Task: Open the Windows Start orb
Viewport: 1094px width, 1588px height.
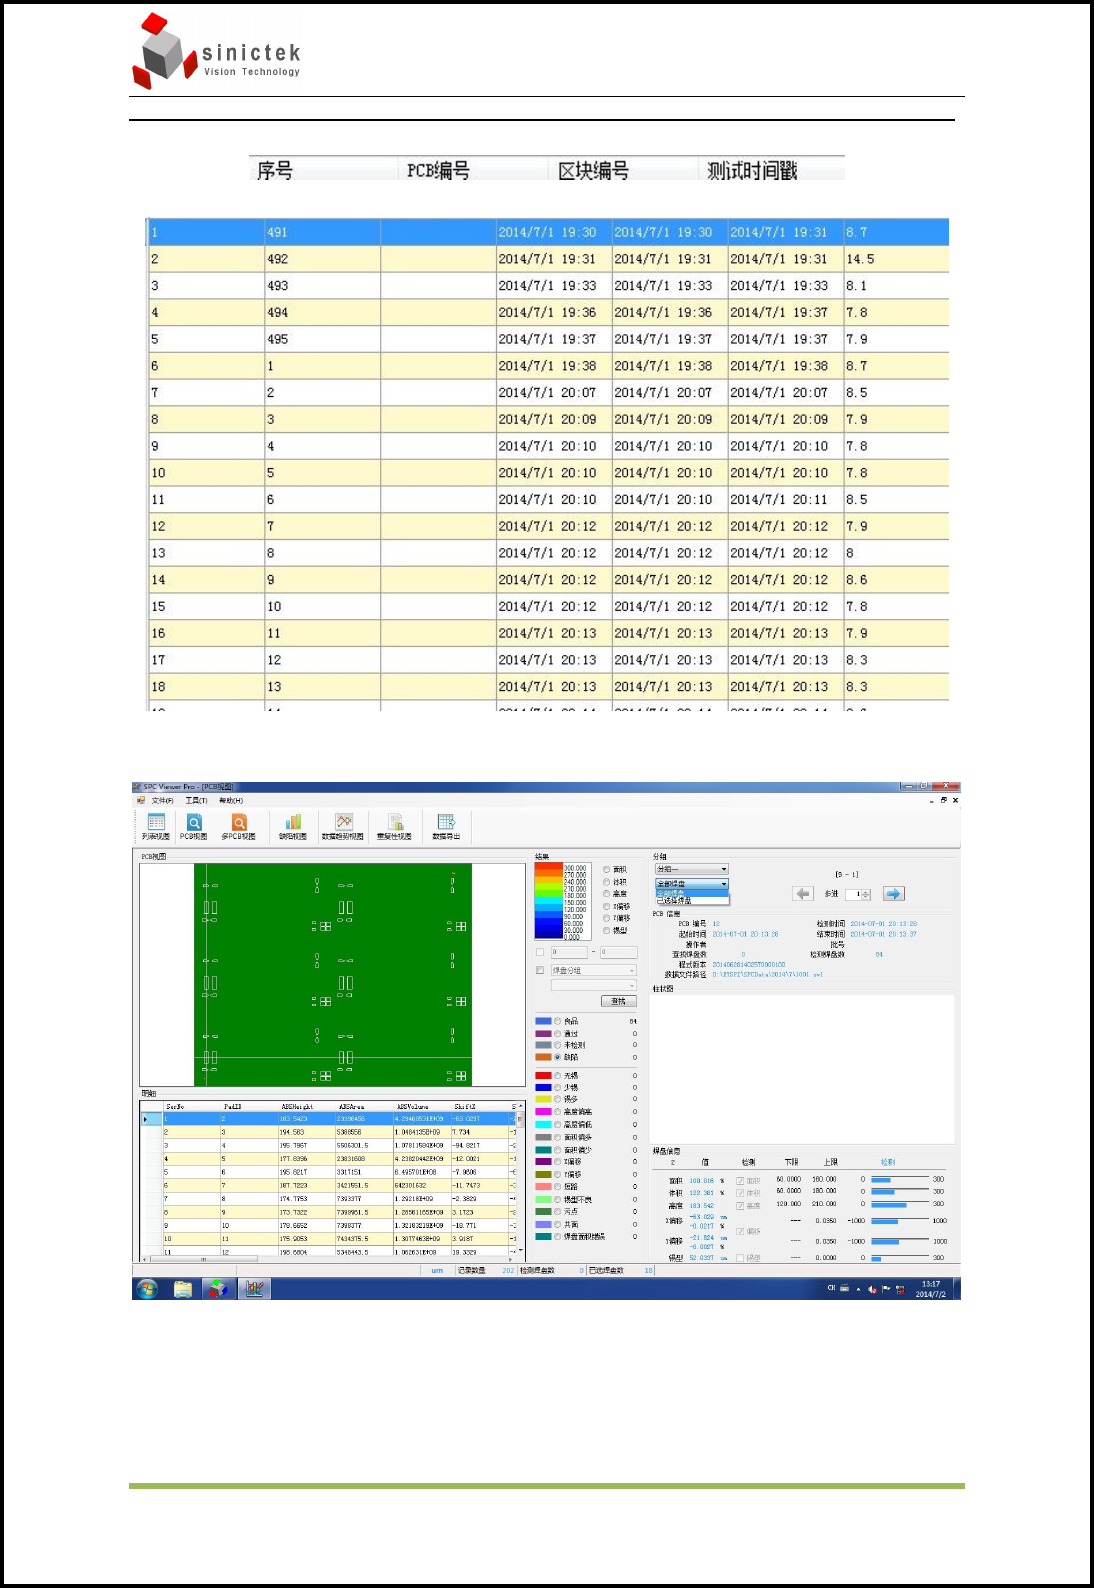Action: (x=148, y=1288)
